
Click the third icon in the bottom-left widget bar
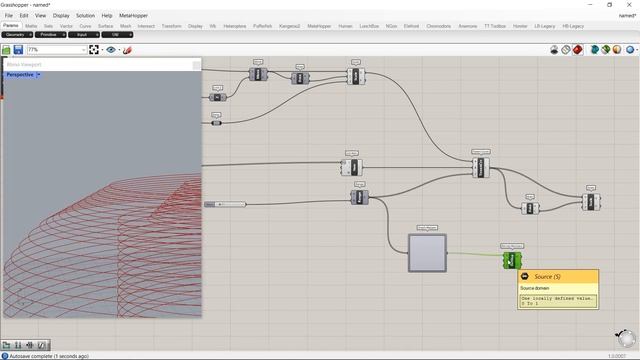click(x=30, y=345)
